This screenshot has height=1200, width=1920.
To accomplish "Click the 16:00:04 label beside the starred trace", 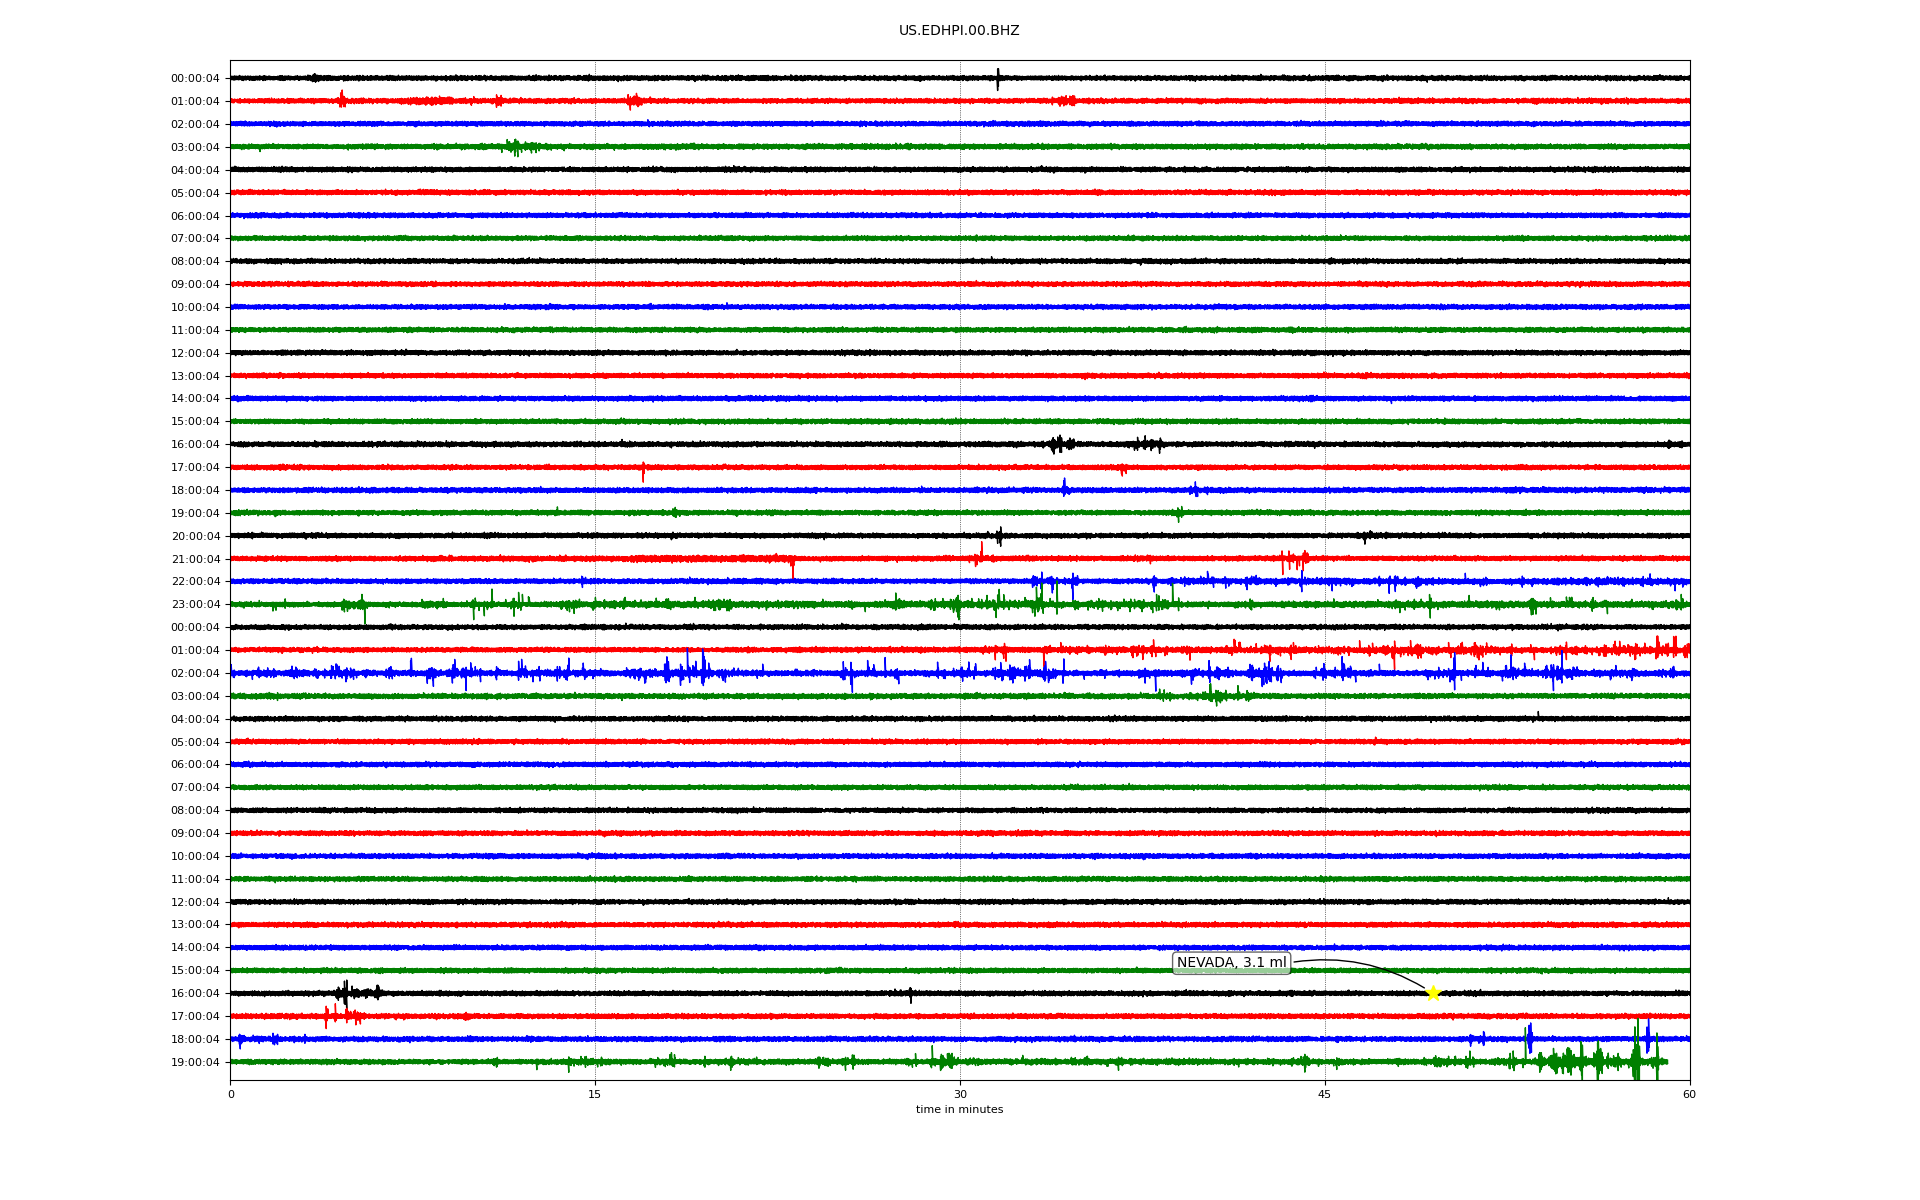I will 195,994.
